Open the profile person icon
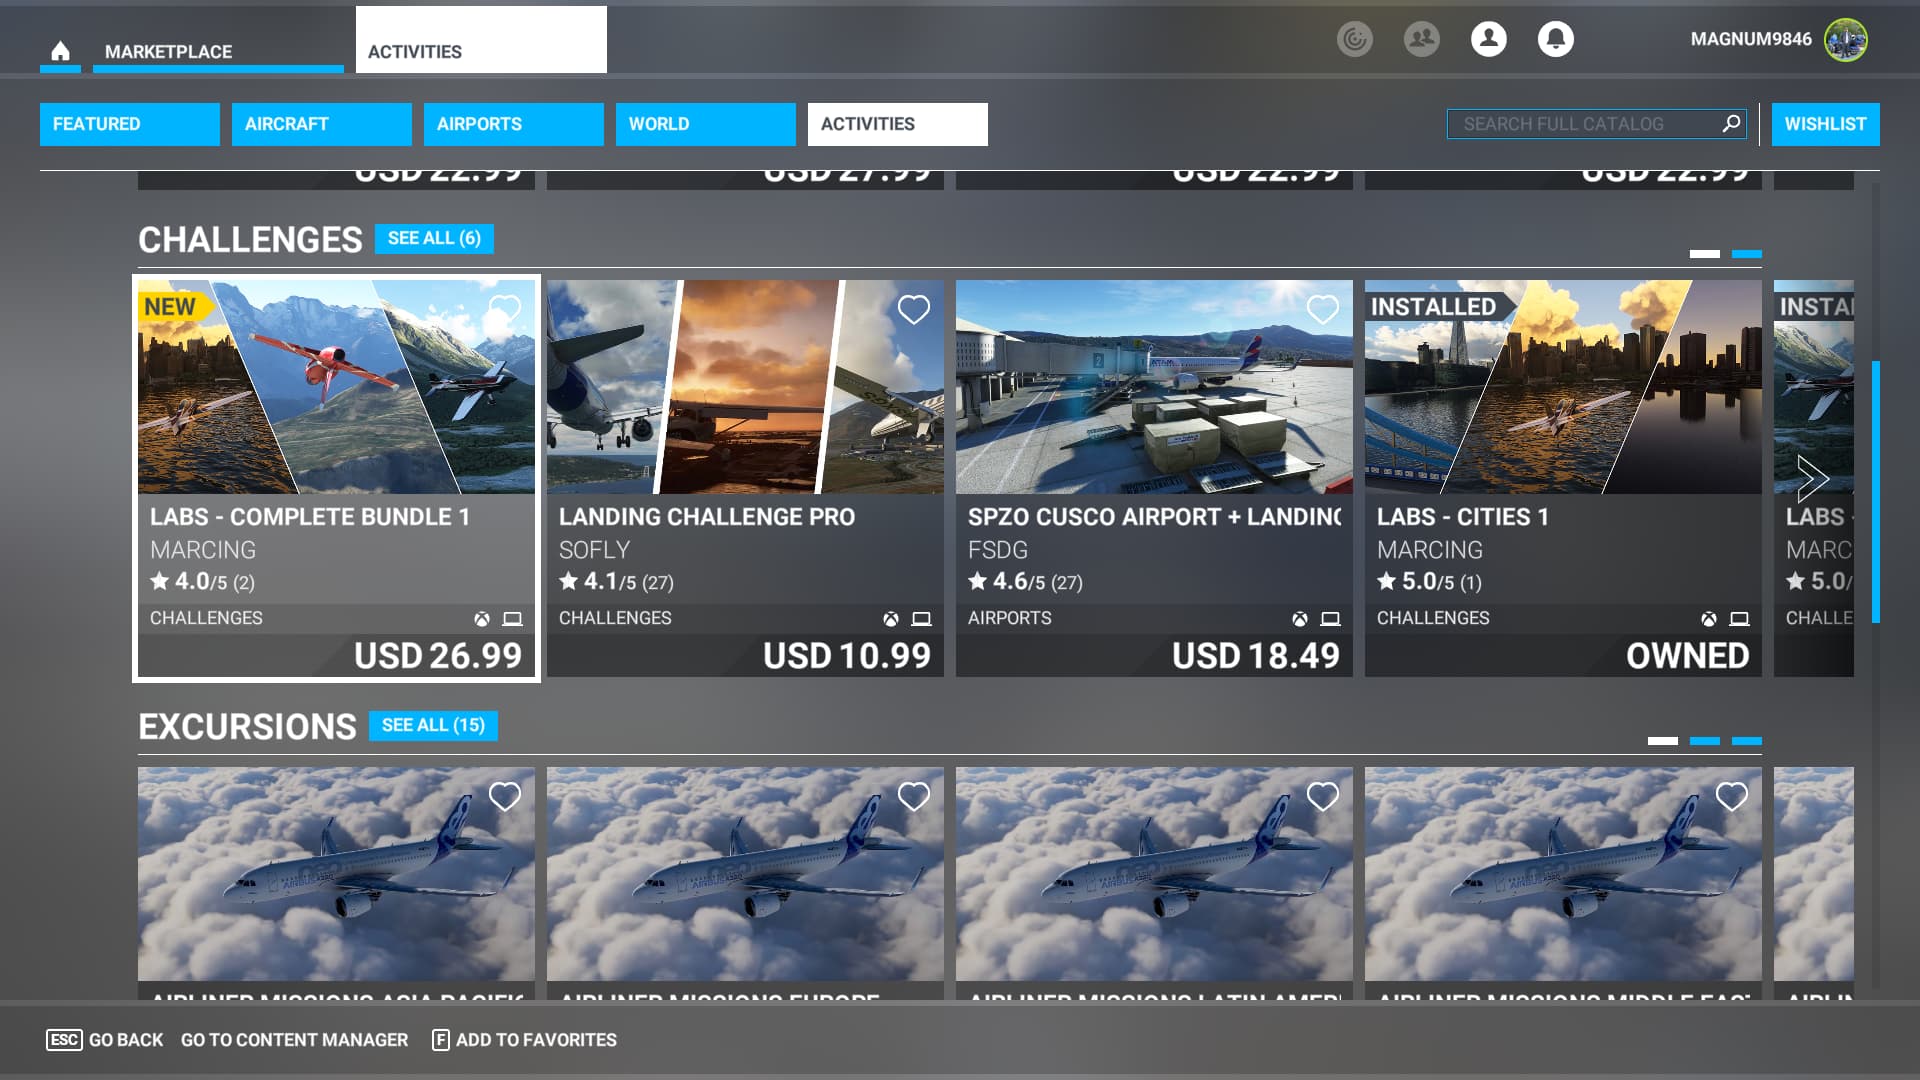The height and width of the screenshot is (1080, 1920). pyautogui.click(x=1488, y=39)
